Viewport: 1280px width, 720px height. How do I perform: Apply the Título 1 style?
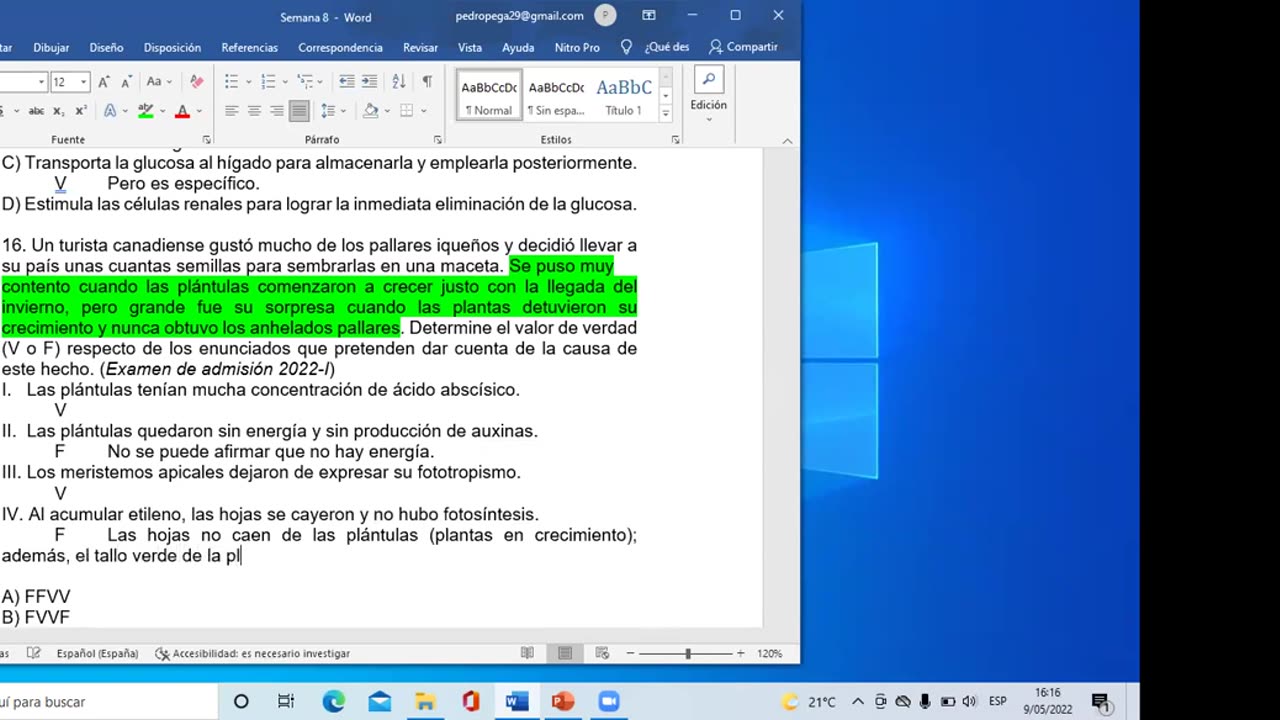624,96
